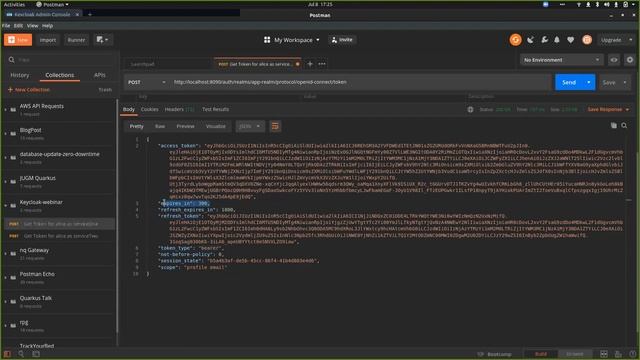Open the Save Response dropdown
640x360 pixels.
click(608, 109)
